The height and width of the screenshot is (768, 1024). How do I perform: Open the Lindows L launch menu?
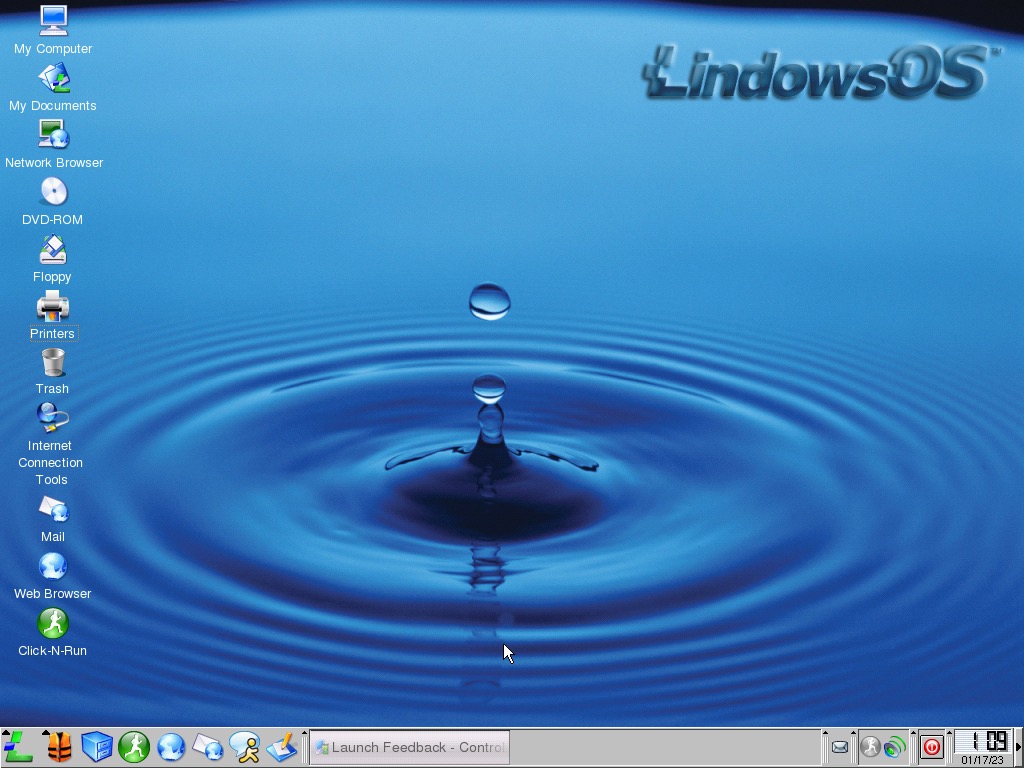point(19,748)
